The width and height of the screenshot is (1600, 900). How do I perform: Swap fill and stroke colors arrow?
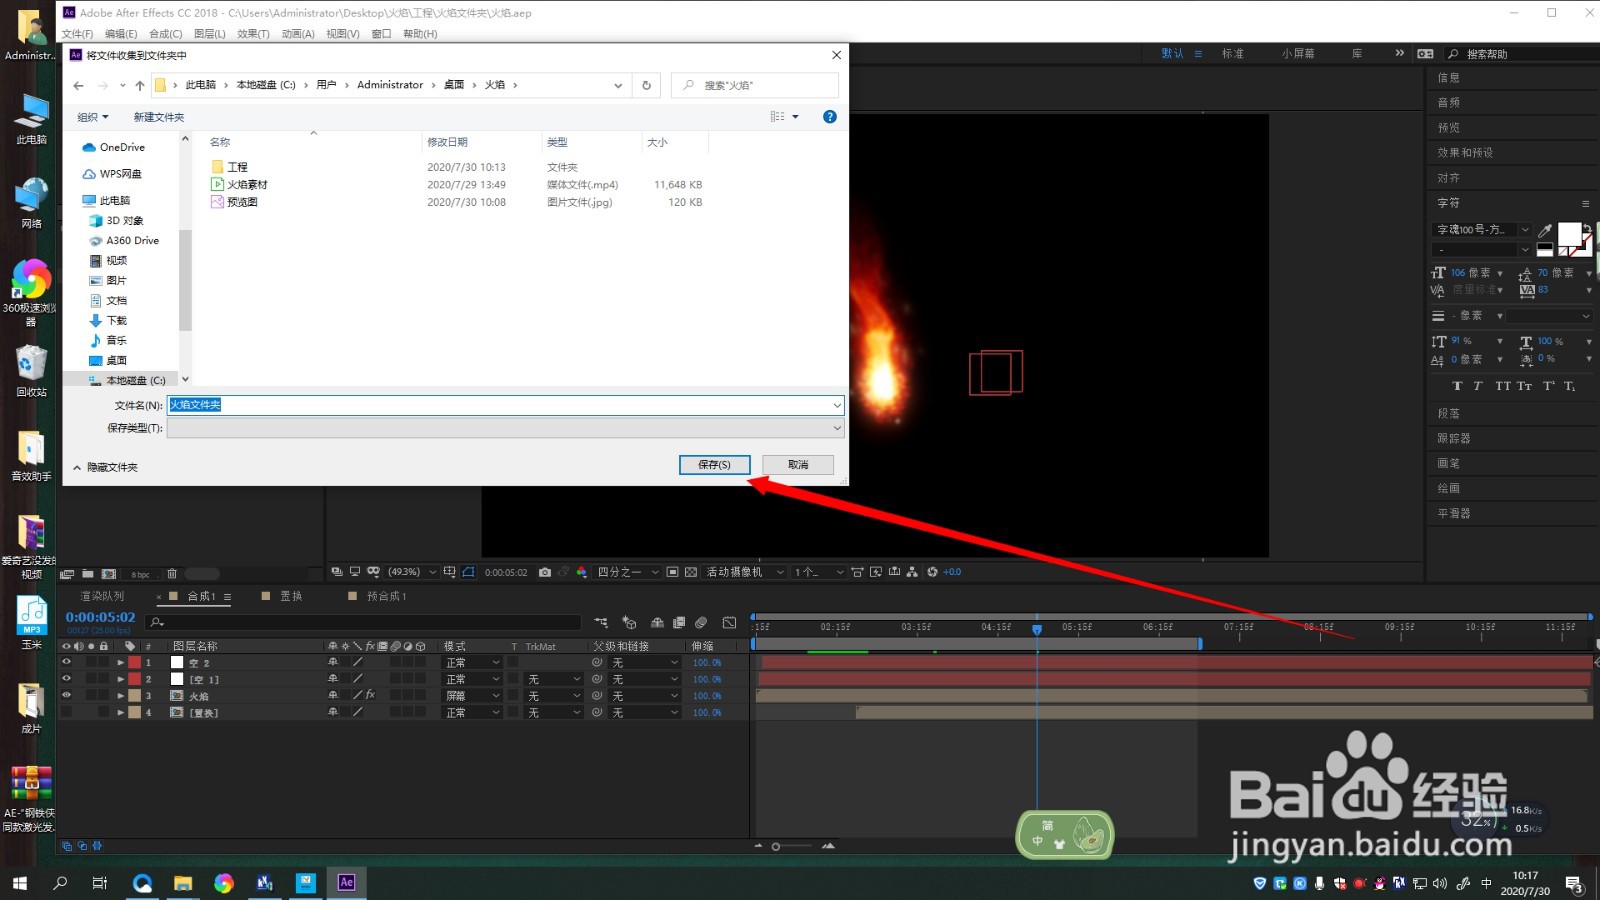(x=1588, y=230)
